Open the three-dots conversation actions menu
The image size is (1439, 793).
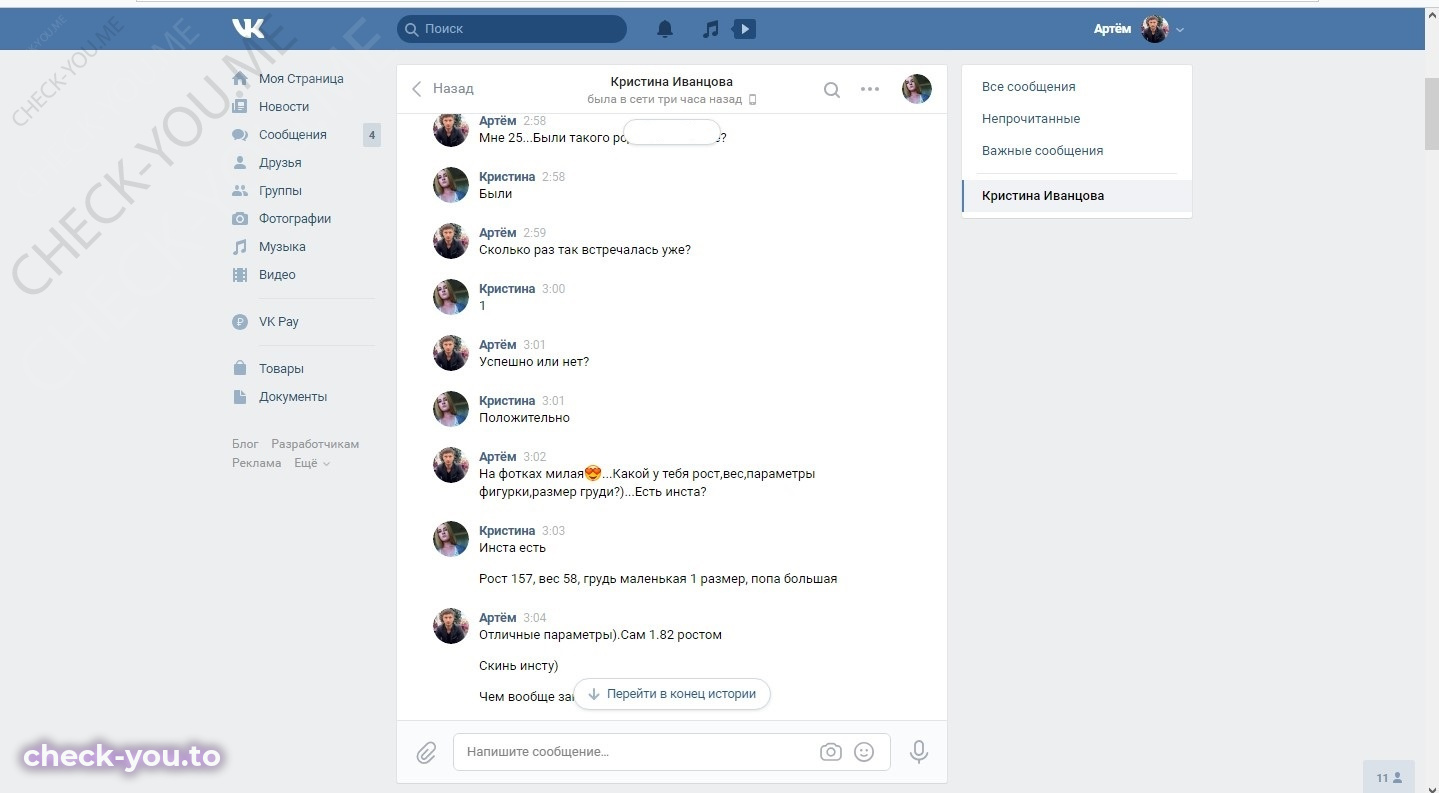(x=870, y=90)
